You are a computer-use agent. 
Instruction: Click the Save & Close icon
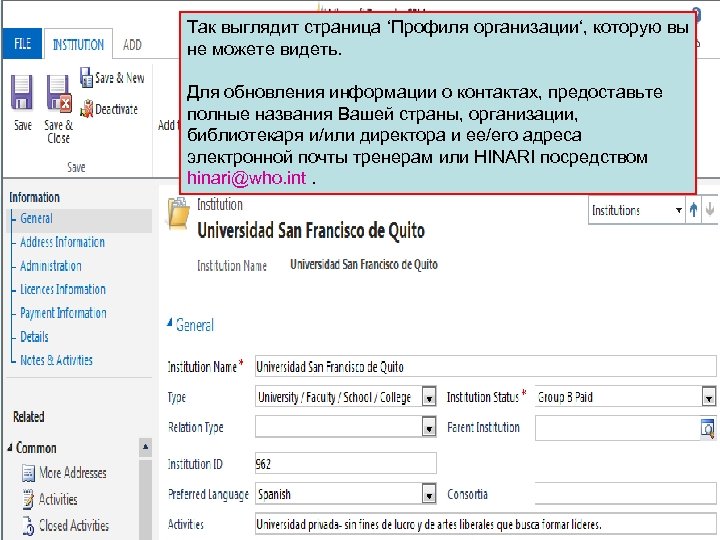59,94
